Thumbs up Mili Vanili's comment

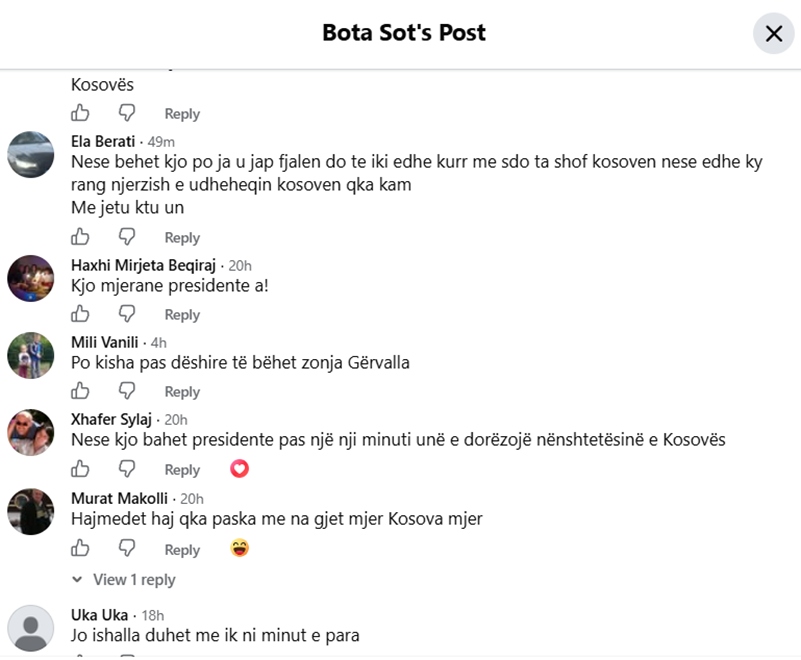(x=80, y=391)
